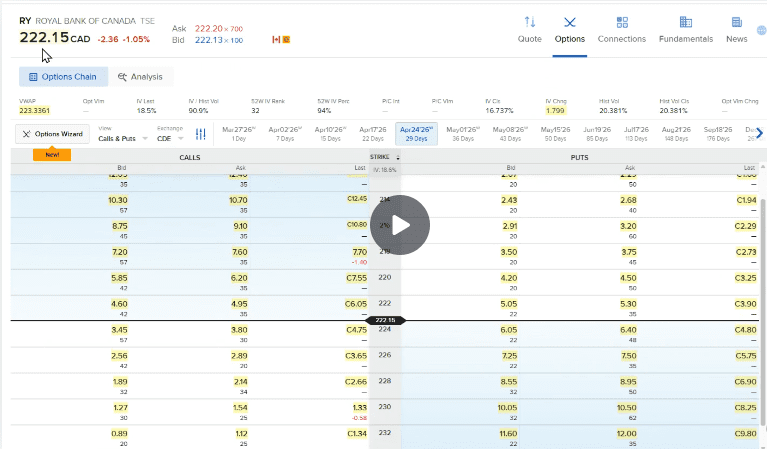Open the Quote view icon
The image size is (767, 449).
[x=529, y=22]
